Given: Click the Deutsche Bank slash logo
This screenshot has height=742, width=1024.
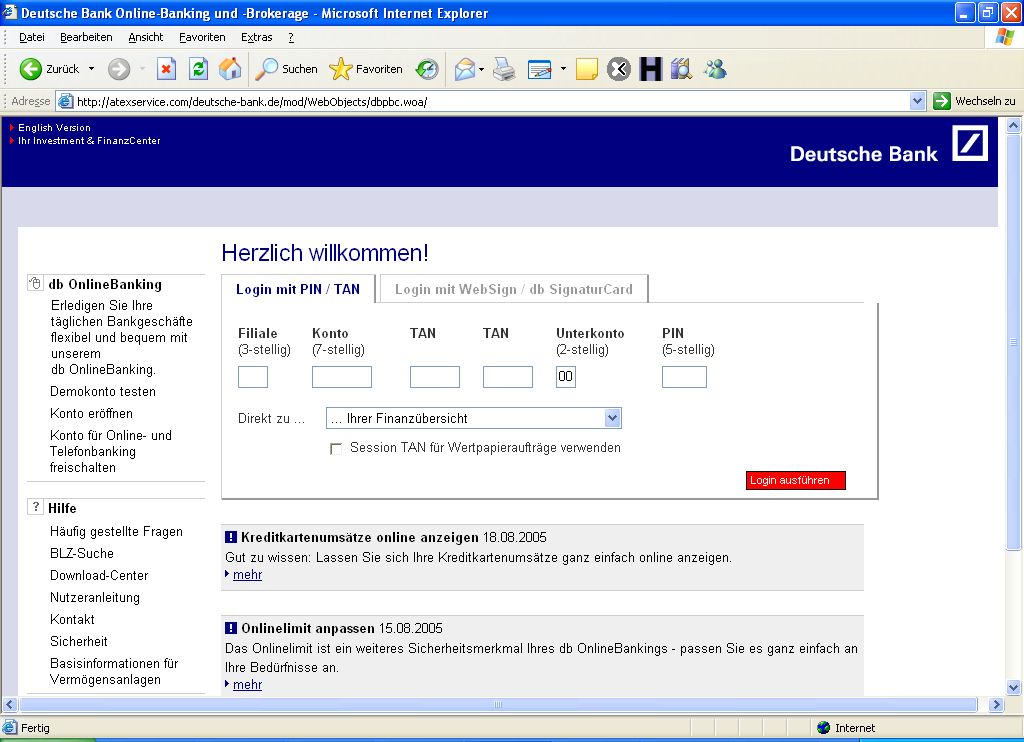Looking at the screenshot, I should point(970,143).
